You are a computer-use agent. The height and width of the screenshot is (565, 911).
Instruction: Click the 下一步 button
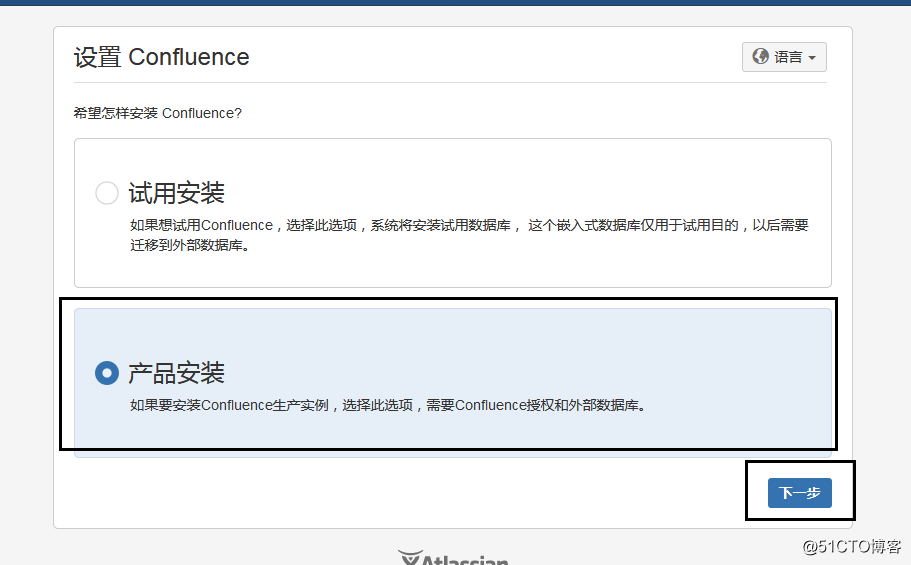coord(799,493)
